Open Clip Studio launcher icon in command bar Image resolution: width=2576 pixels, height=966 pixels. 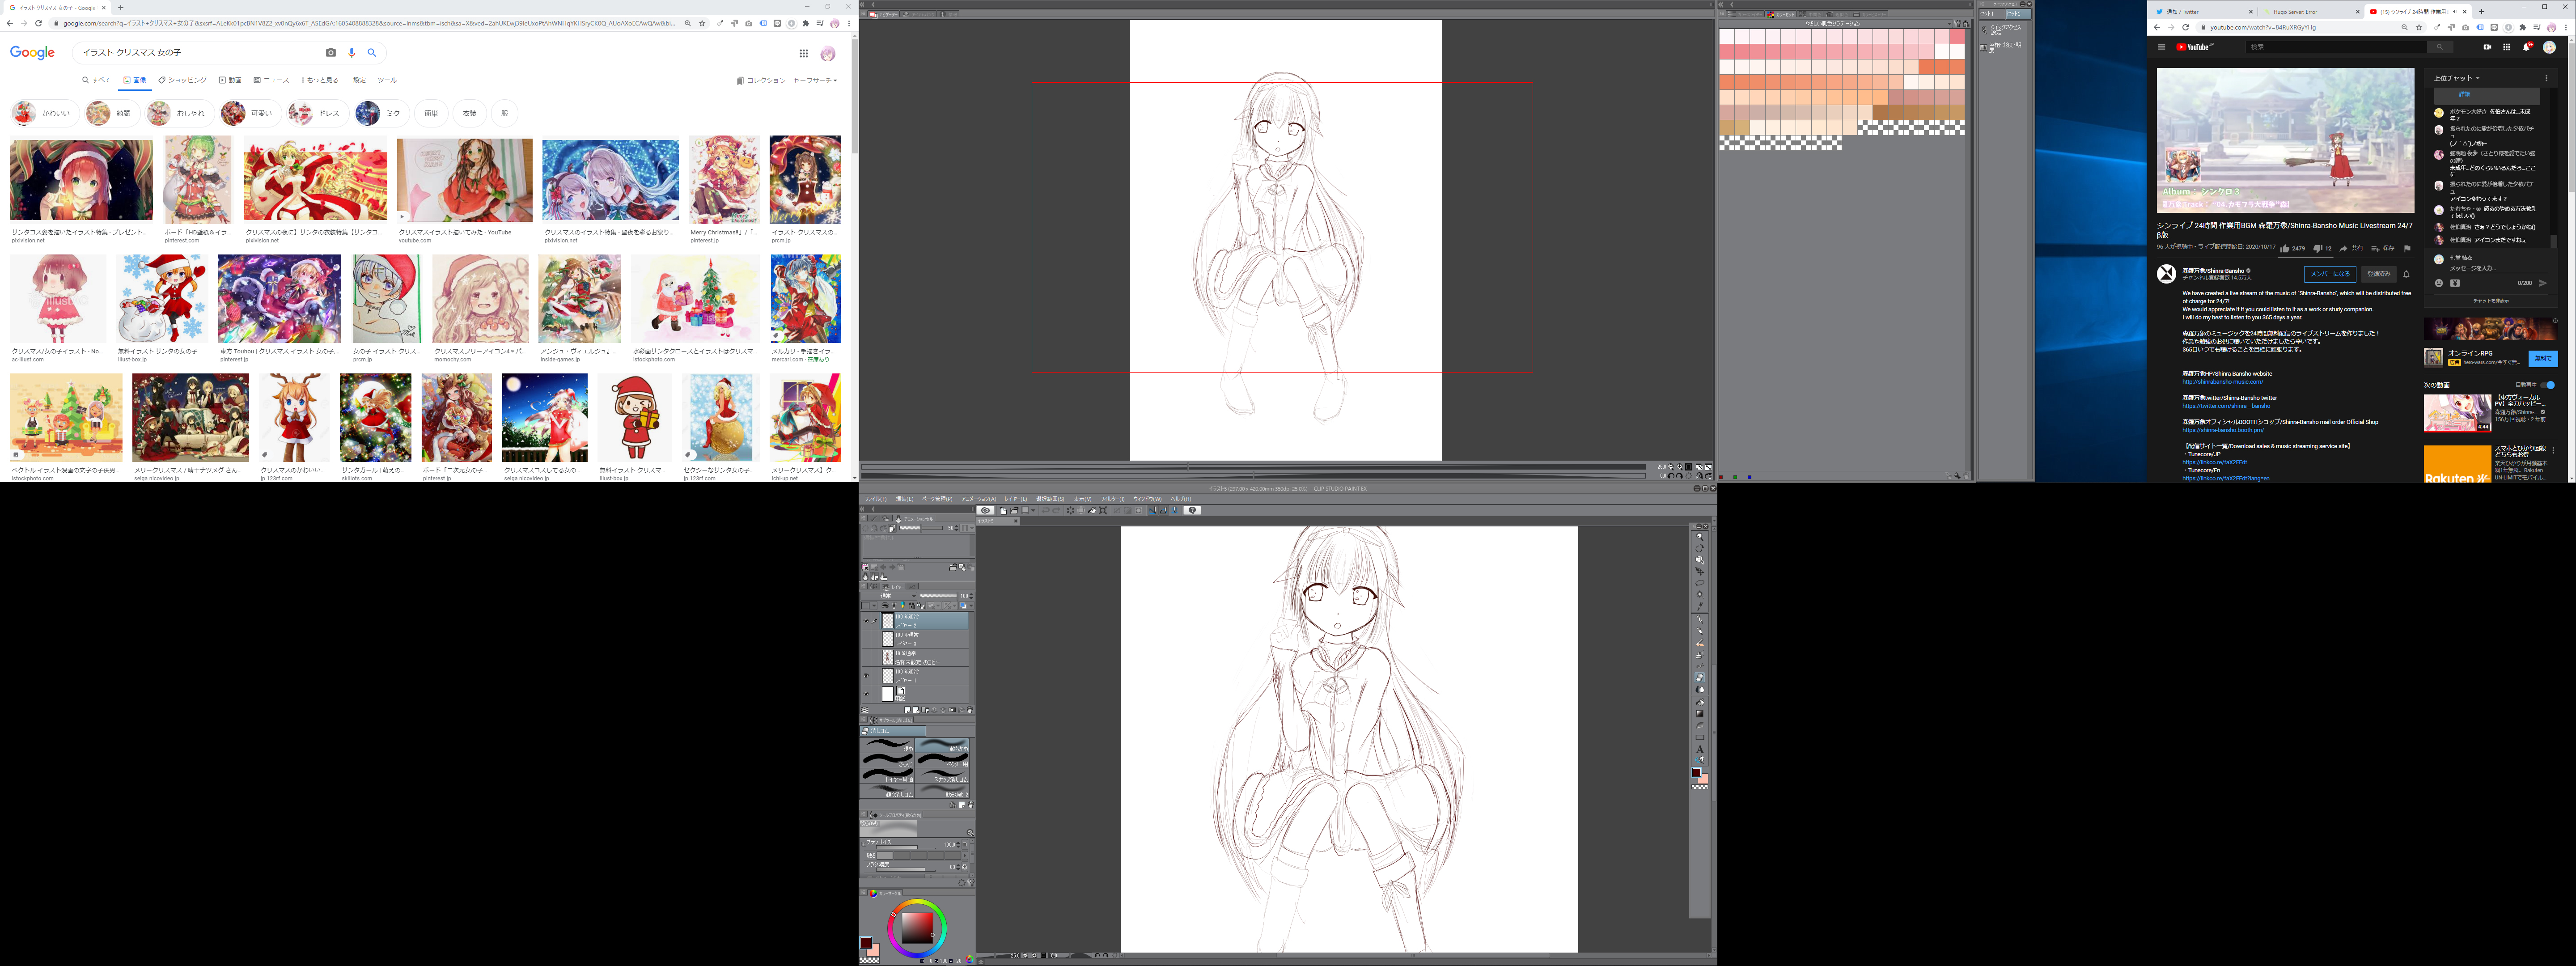[986, 510]
